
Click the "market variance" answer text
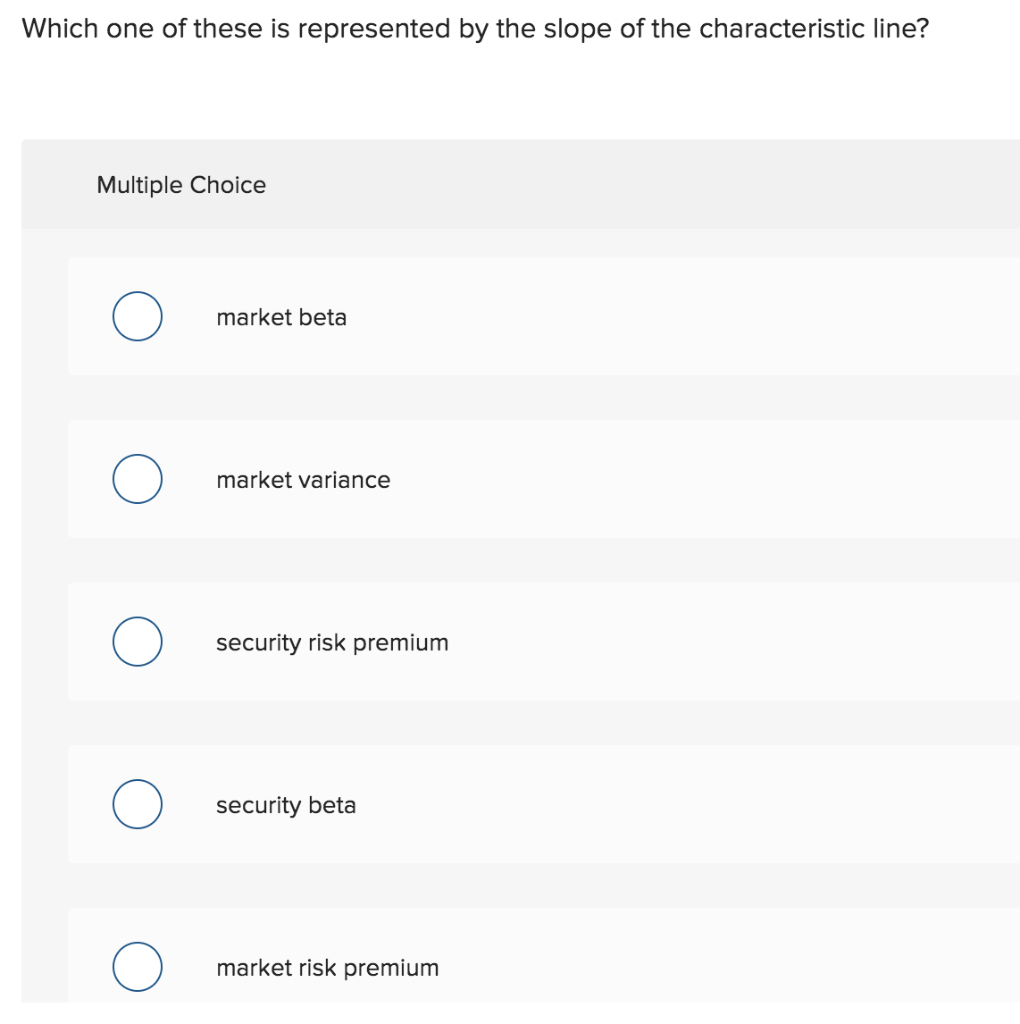(x=303, y=480)
